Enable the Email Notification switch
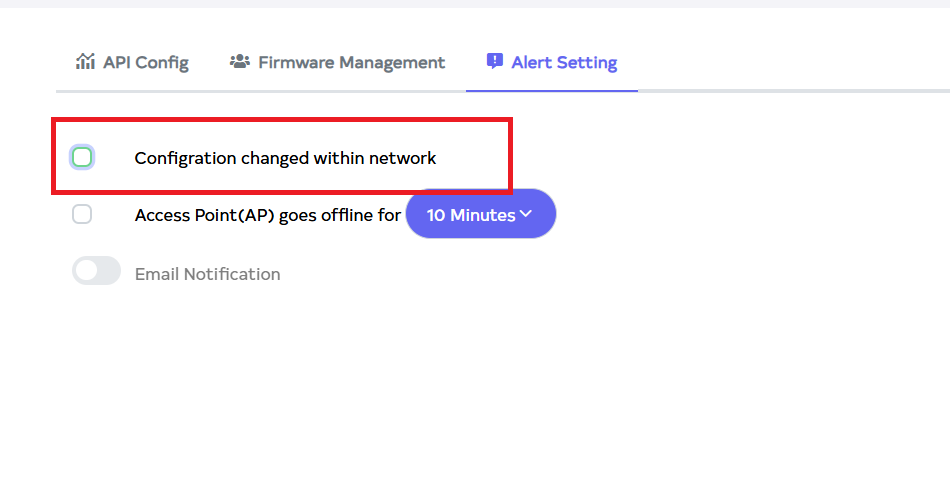 pyautogui.click(x=96, y=271)
